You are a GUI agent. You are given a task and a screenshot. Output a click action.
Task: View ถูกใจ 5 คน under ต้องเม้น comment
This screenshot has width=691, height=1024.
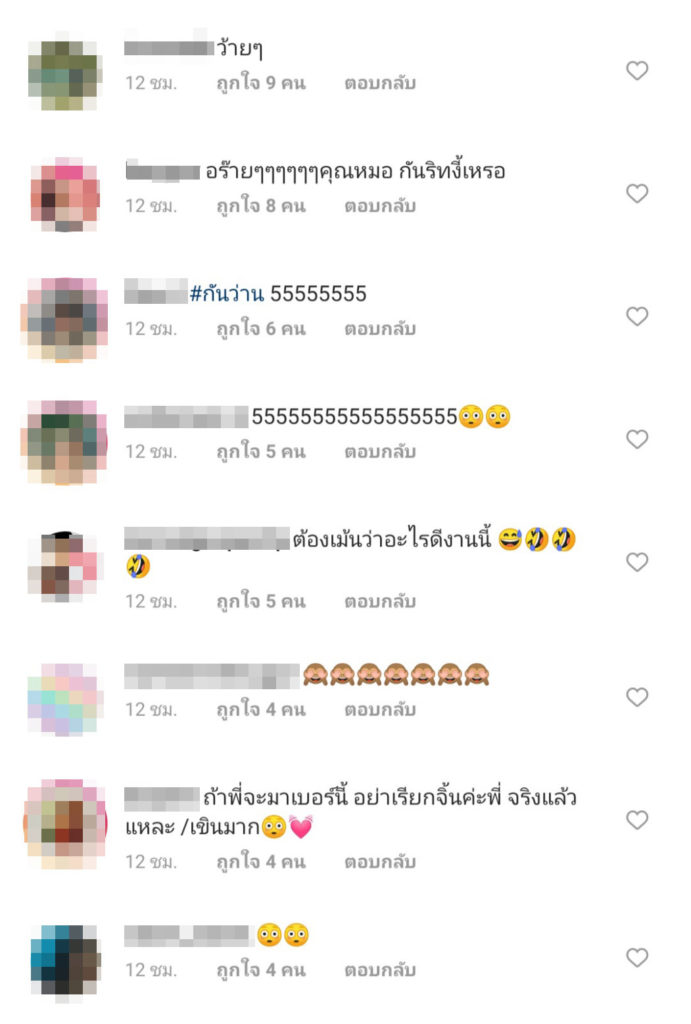(261, 600)
